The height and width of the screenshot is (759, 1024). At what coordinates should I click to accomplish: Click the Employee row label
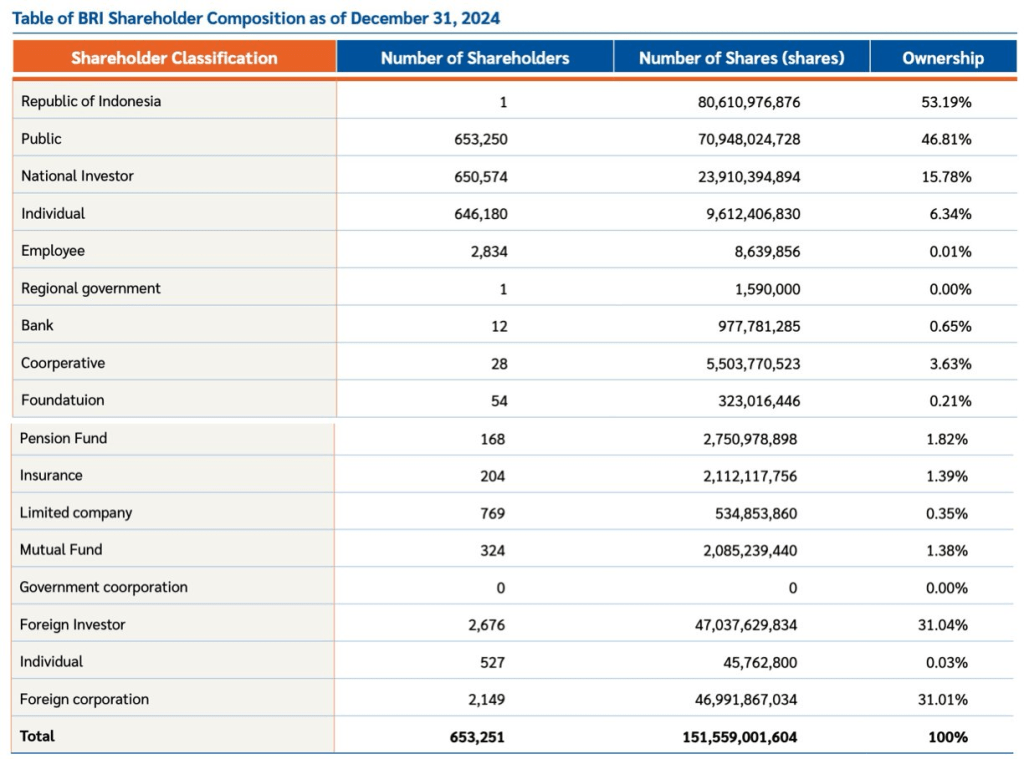53,251
